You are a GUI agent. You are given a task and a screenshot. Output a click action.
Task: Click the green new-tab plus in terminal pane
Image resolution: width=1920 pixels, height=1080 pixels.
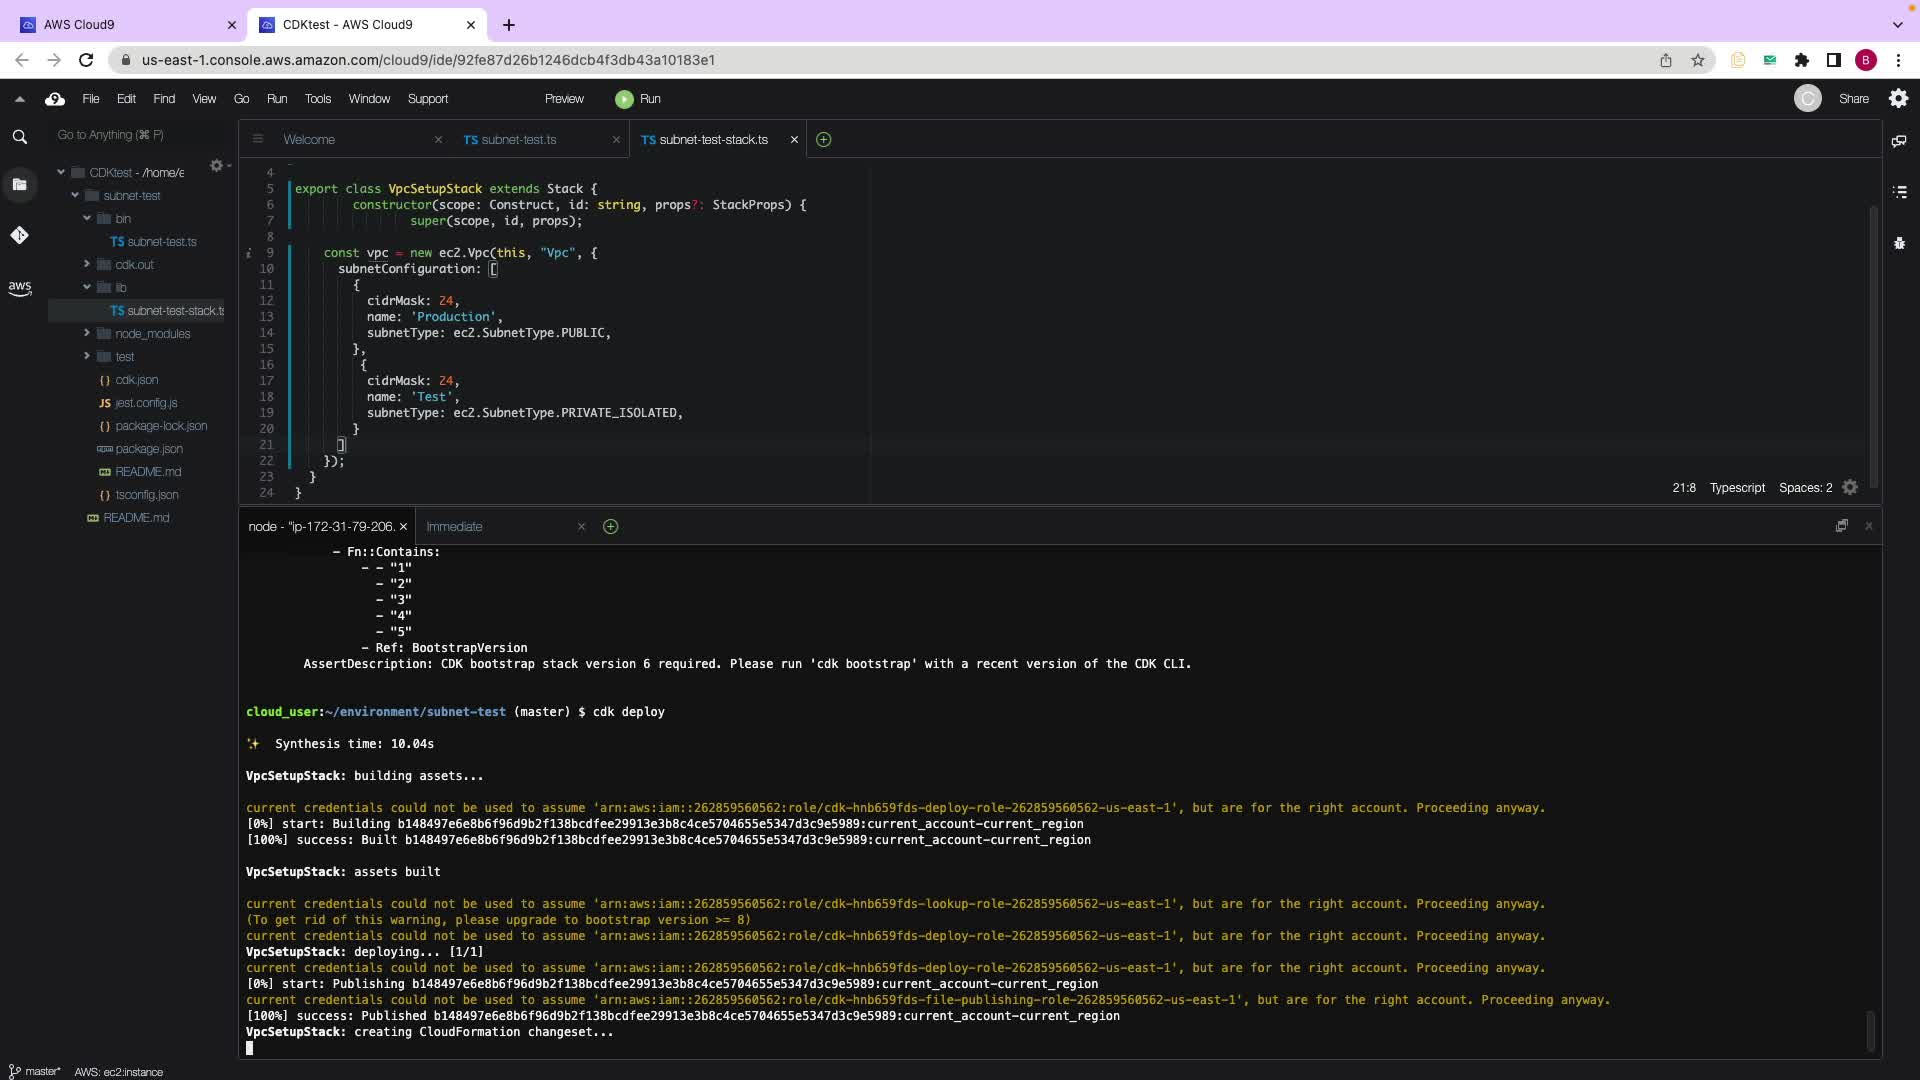[610, 527]
